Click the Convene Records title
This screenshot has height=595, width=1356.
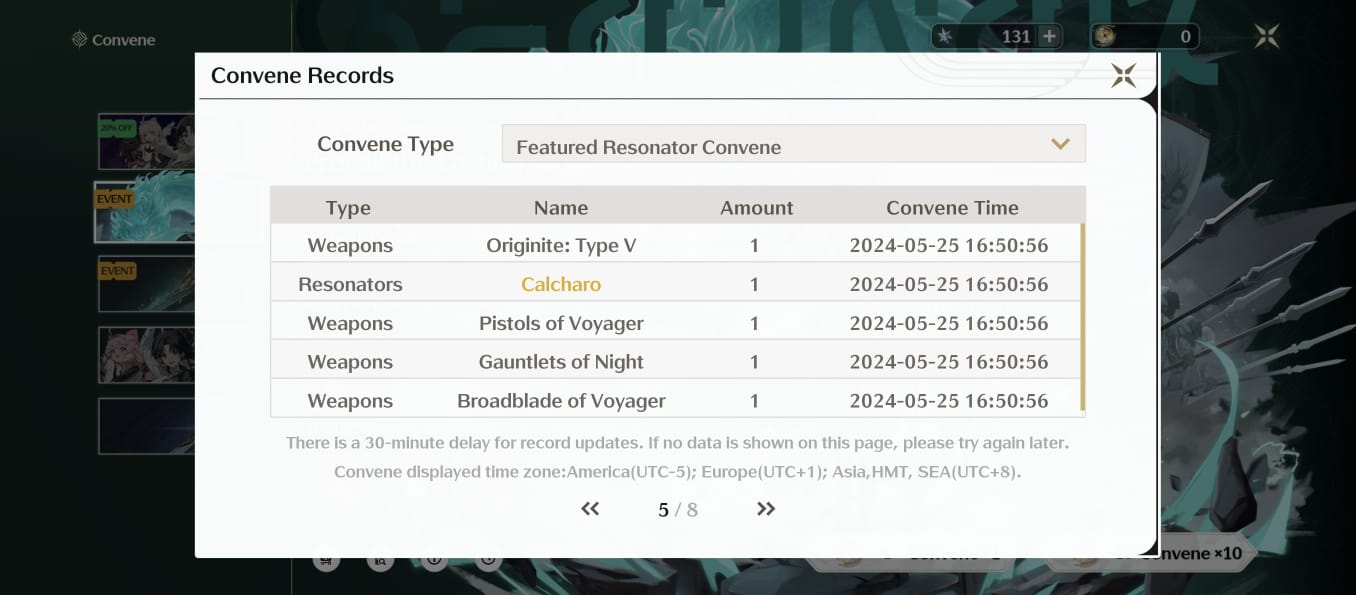click(302, 75)
